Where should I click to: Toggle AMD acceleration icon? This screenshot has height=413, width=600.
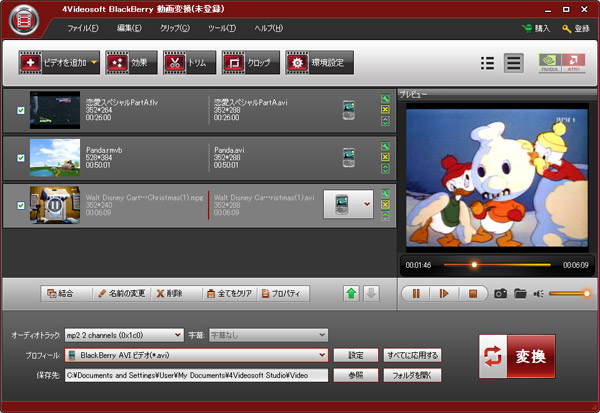(574, 63)
